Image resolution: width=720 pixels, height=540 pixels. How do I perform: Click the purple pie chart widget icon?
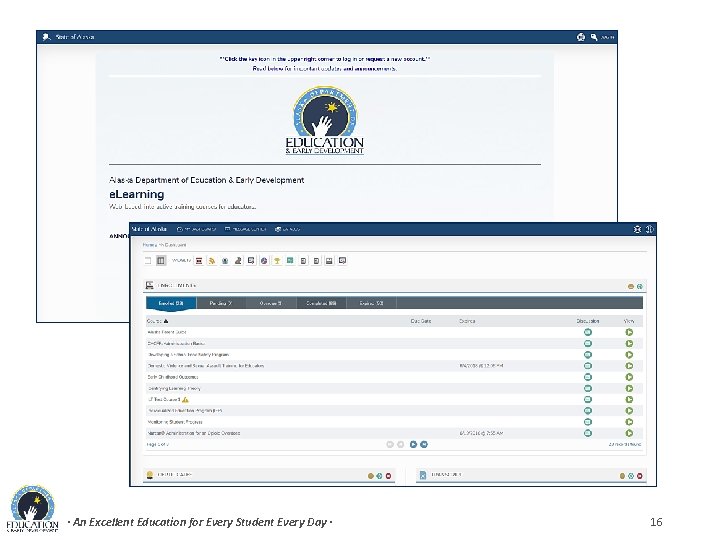264,260
